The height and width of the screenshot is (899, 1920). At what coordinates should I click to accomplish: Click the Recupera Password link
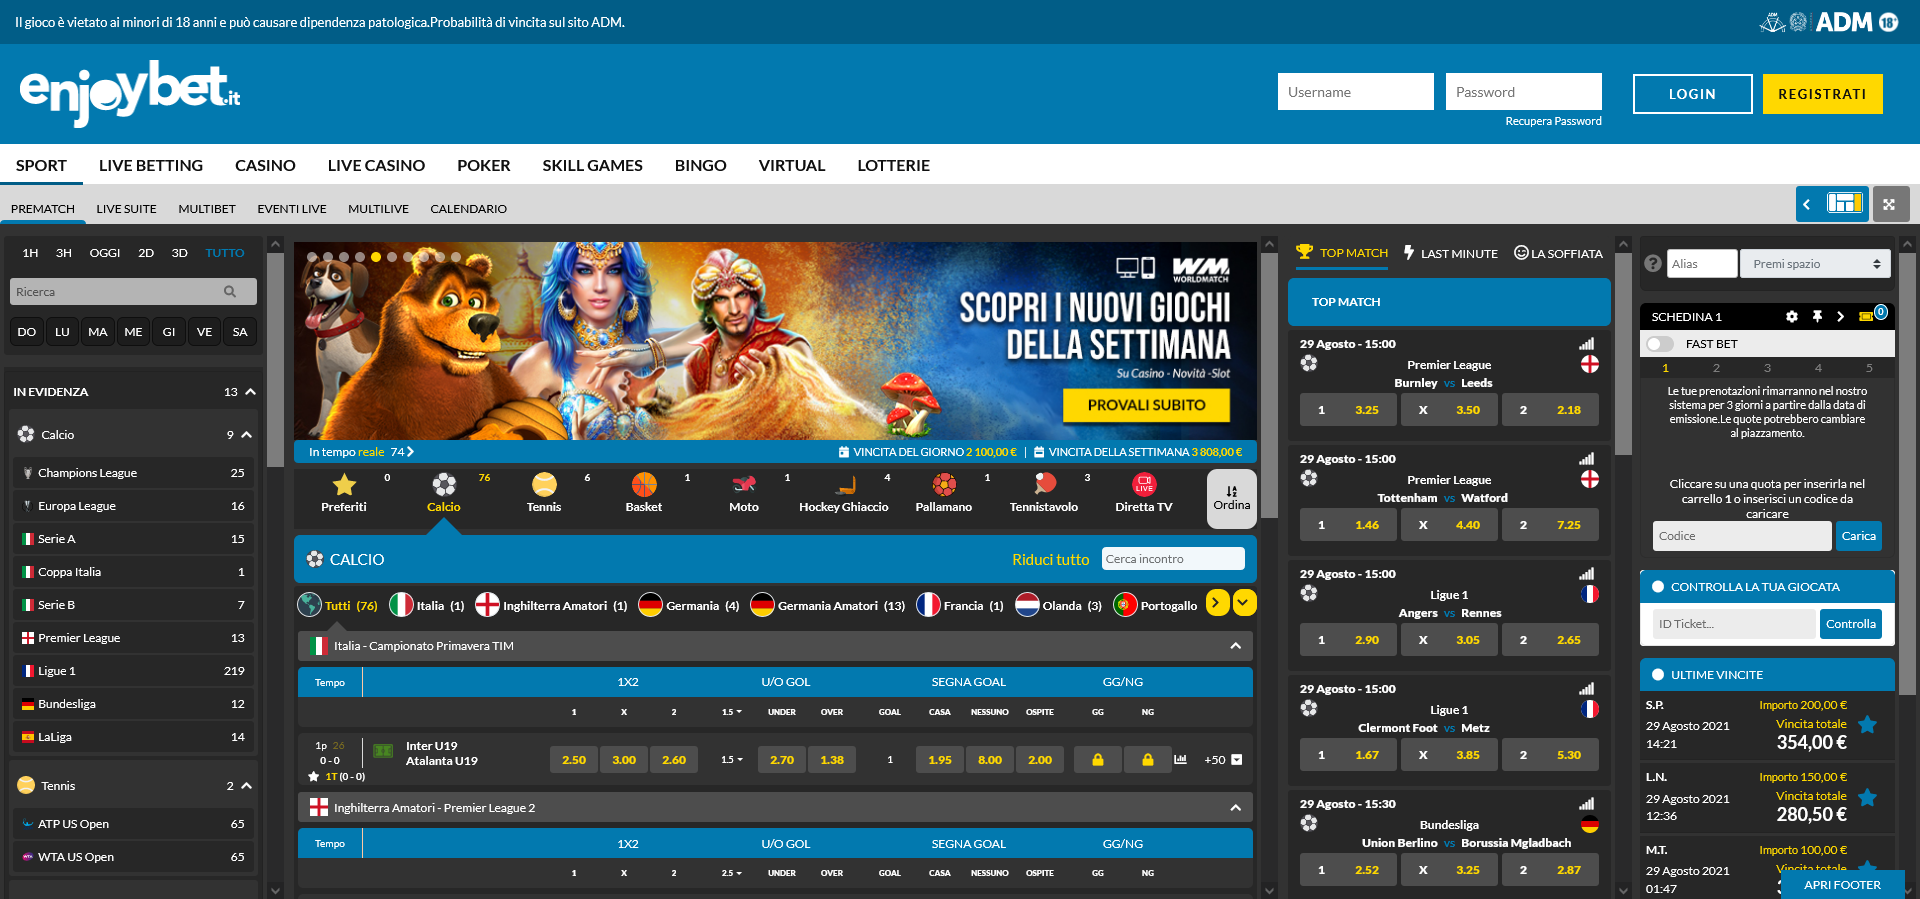click(x=1553, y=121)
